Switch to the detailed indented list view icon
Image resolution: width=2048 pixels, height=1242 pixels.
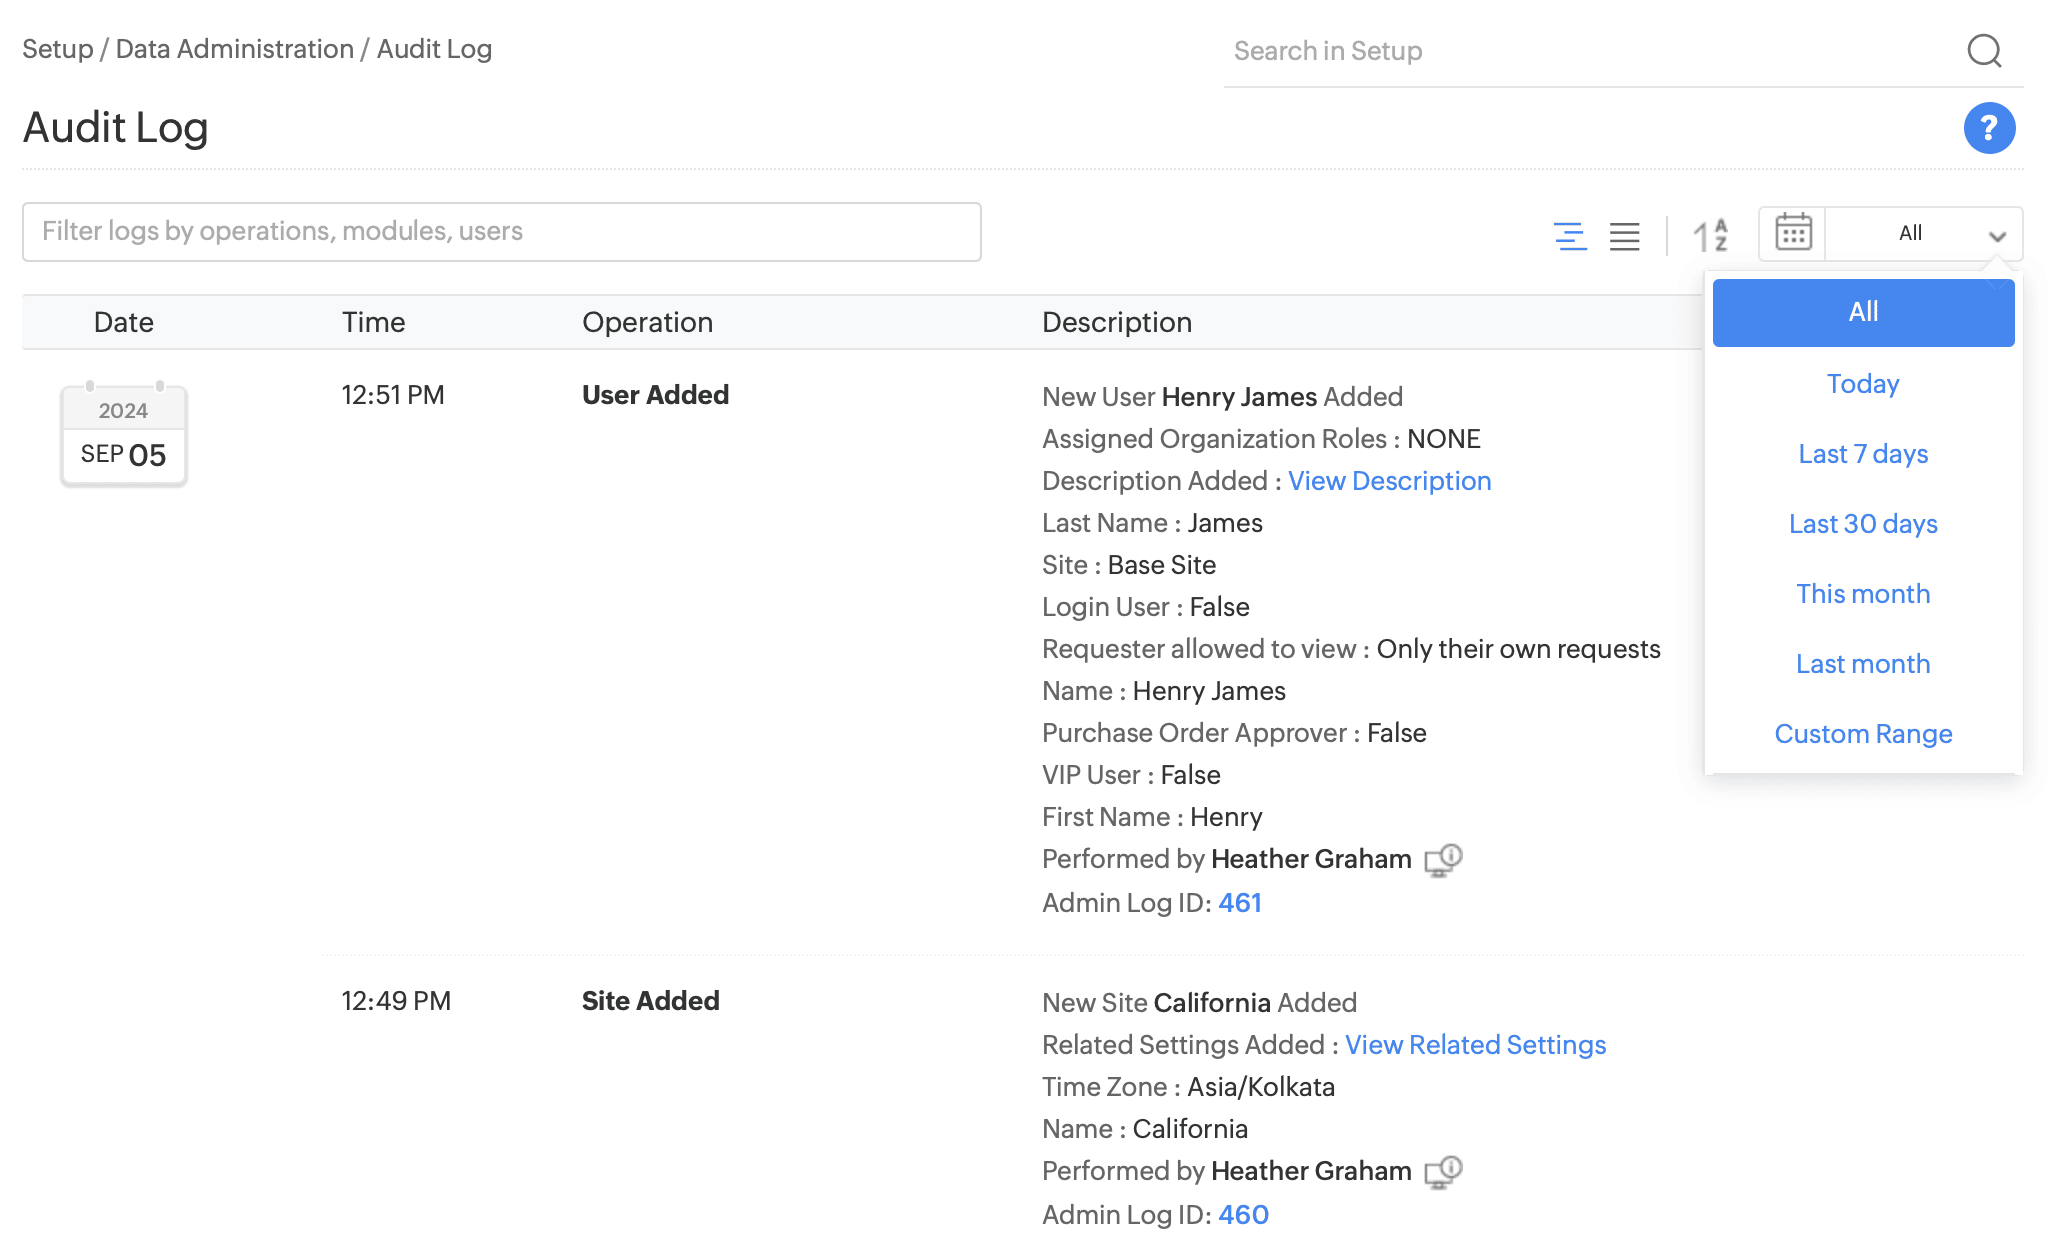(1570, 236)
